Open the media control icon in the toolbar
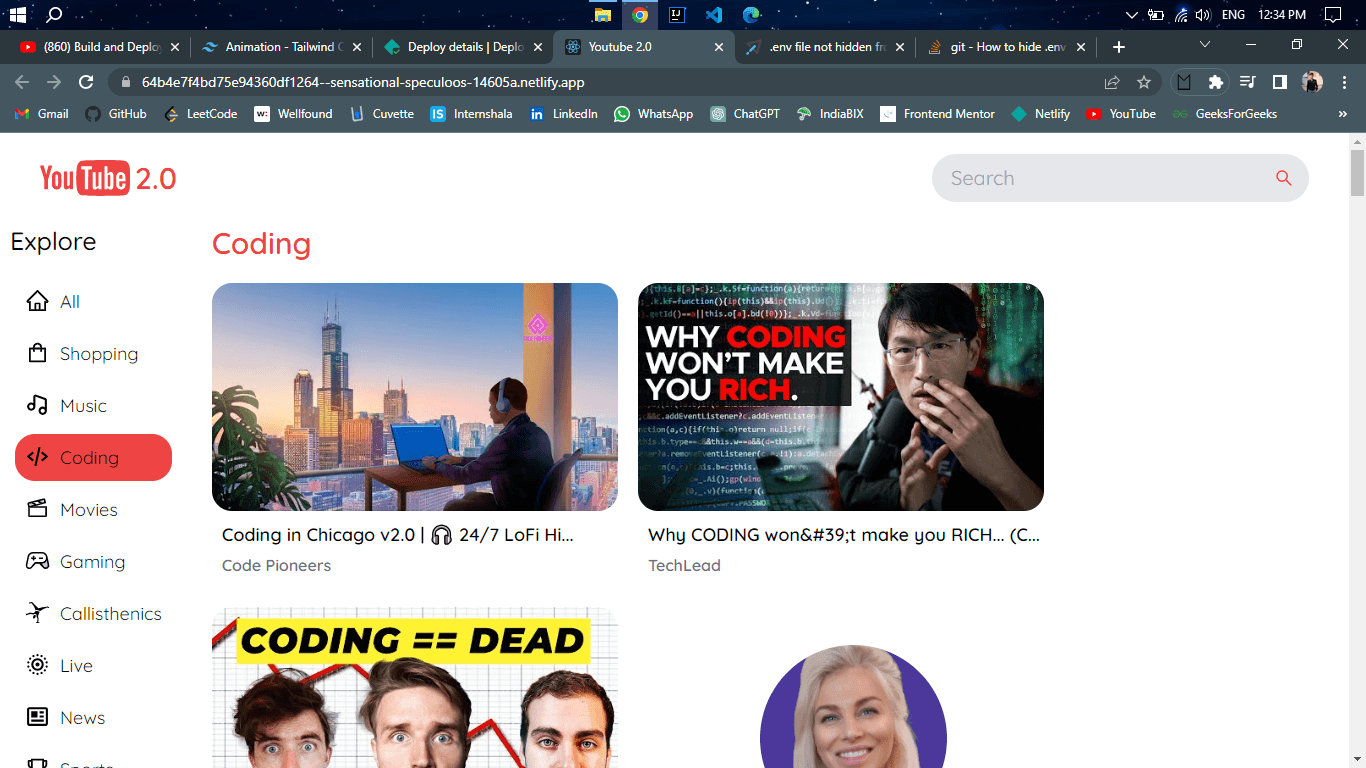 [1247, 82]
